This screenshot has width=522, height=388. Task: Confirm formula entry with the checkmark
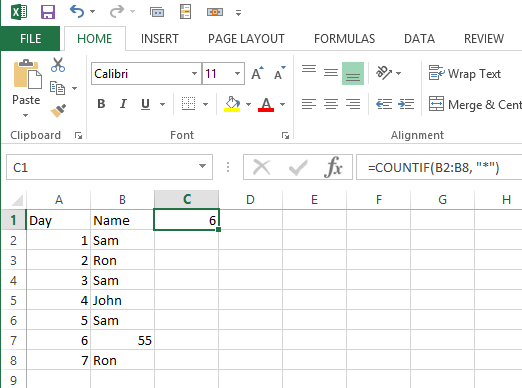[298, 167]
